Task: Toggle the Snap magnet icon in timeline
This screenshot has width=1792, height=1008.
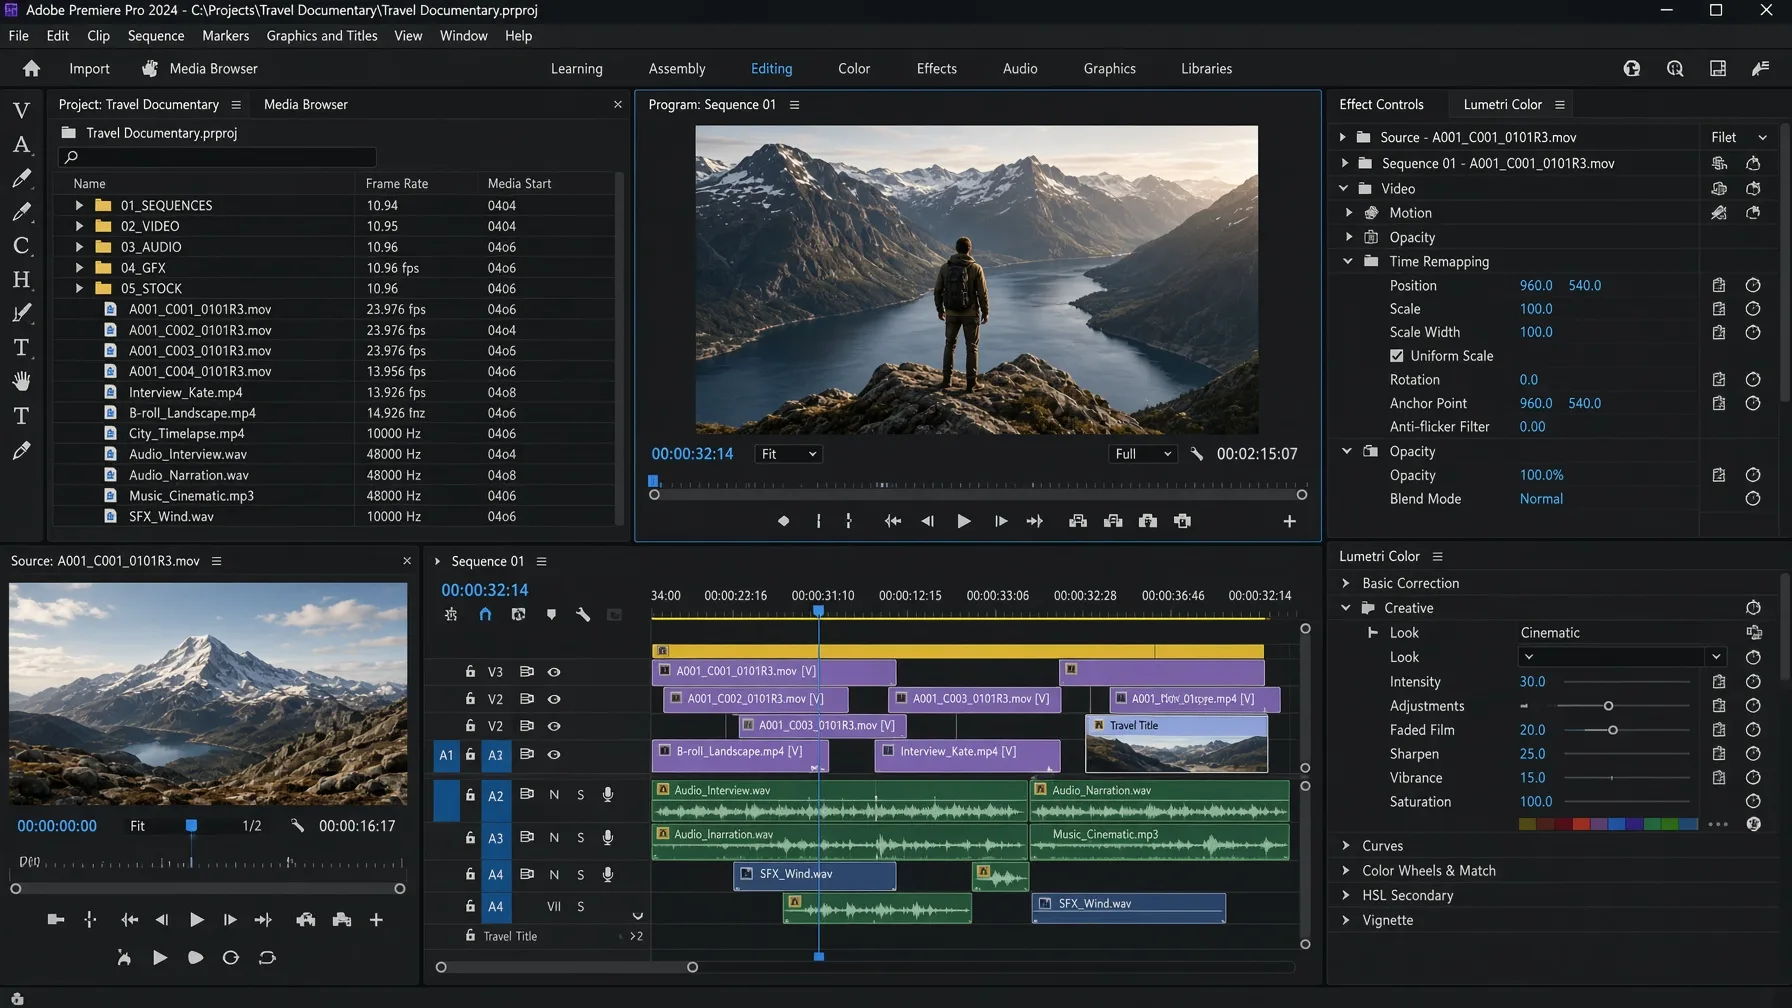Action: coord(485,614)
